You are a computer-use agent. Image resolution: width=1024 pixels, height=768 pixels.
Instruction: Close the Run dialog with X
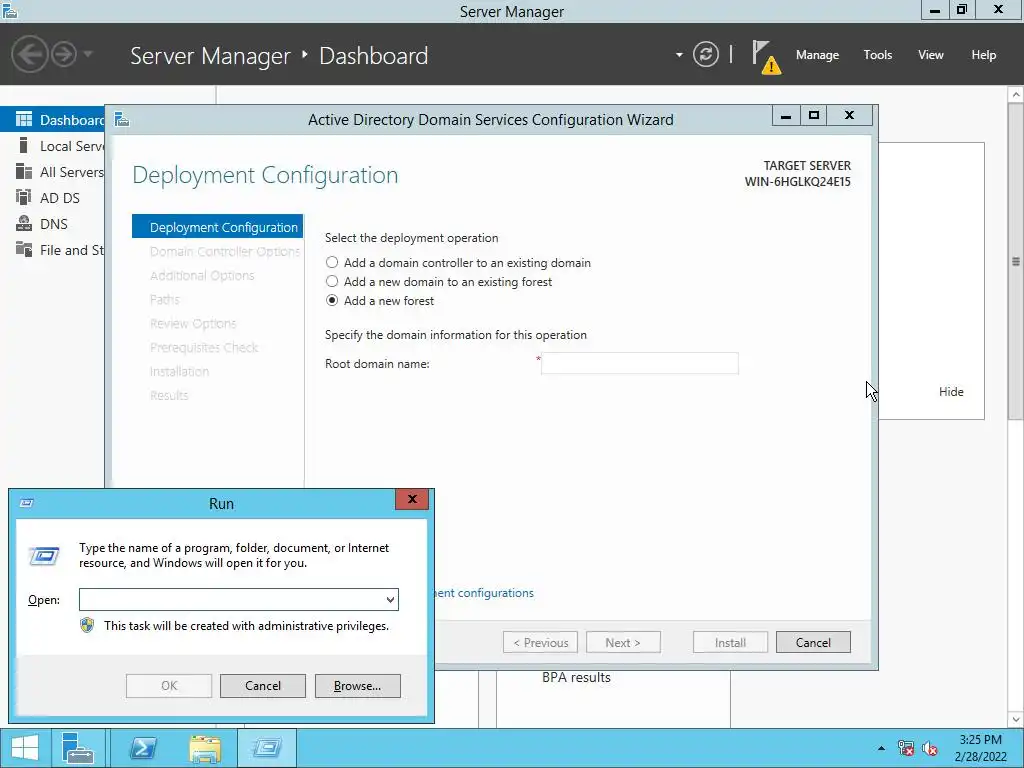click(412, 500)
